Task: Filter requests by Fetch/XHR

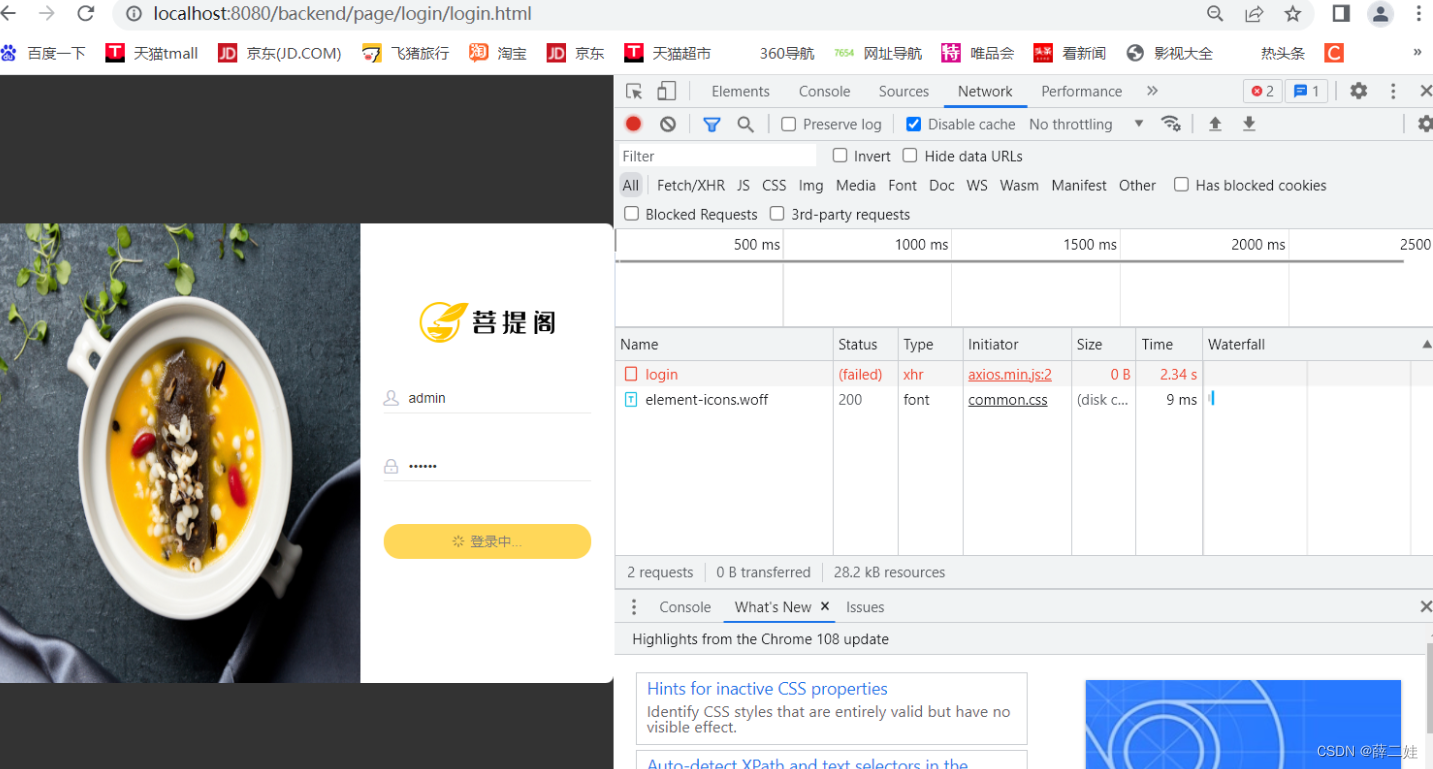Action: coord(691,185)
